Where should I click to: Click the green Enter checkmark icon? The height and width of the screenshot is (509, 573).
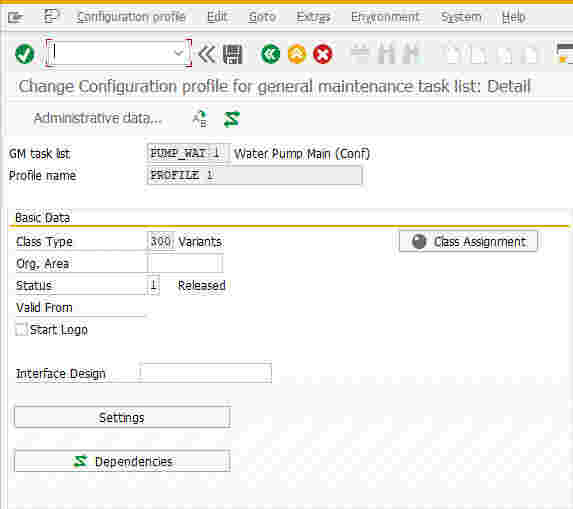[x=24, y=54]
